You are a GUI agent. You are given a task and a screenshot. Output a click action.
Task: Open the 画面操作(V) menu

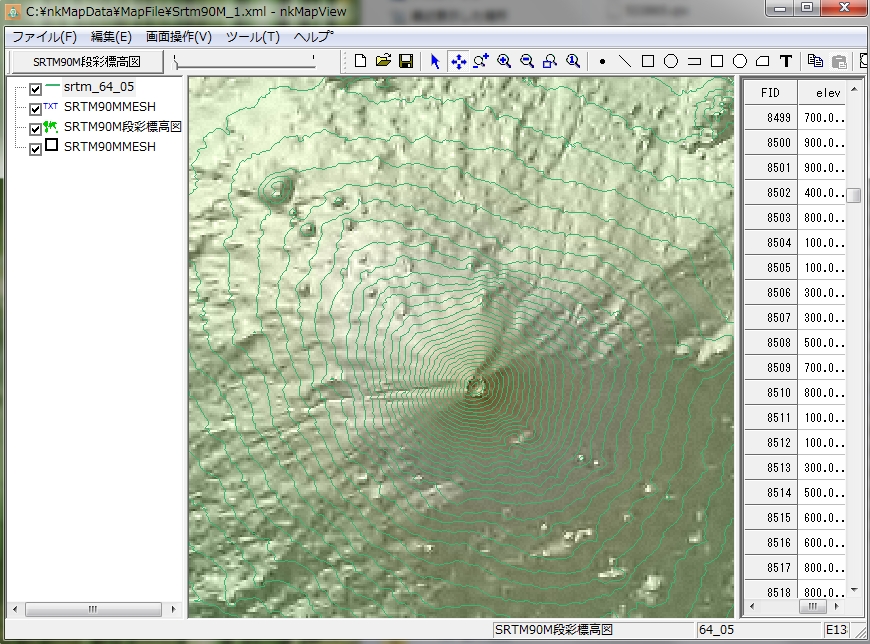179,37
